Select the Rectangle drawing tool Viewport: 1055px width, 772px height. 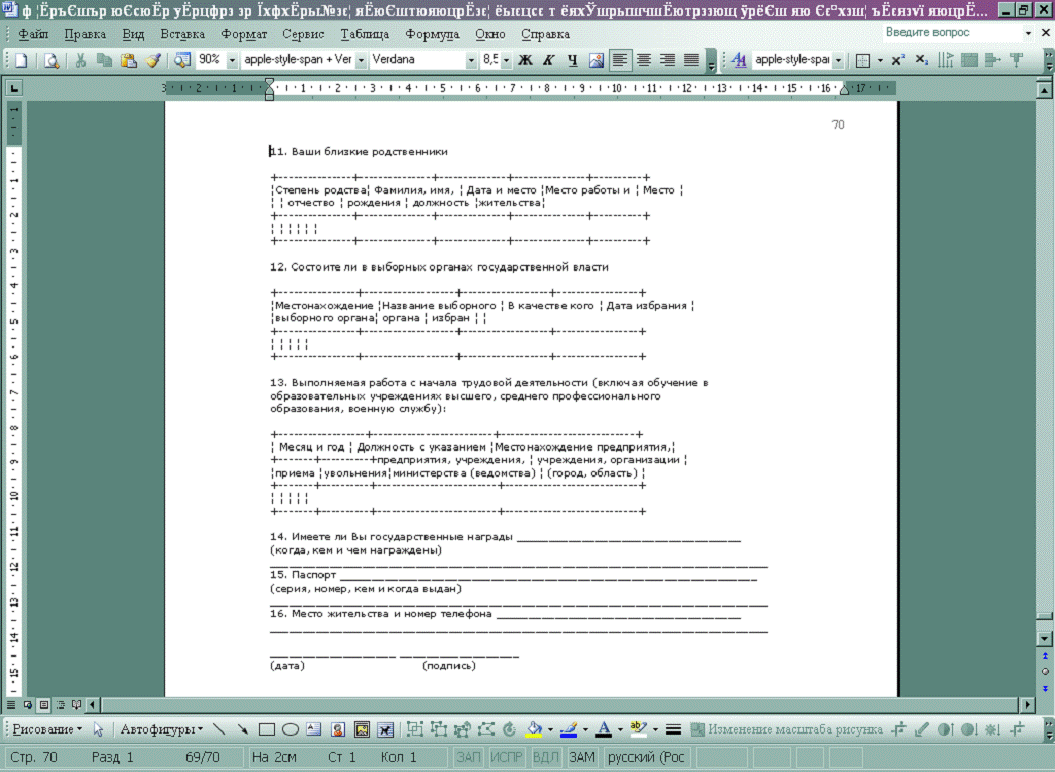click(x=267, y=730)
